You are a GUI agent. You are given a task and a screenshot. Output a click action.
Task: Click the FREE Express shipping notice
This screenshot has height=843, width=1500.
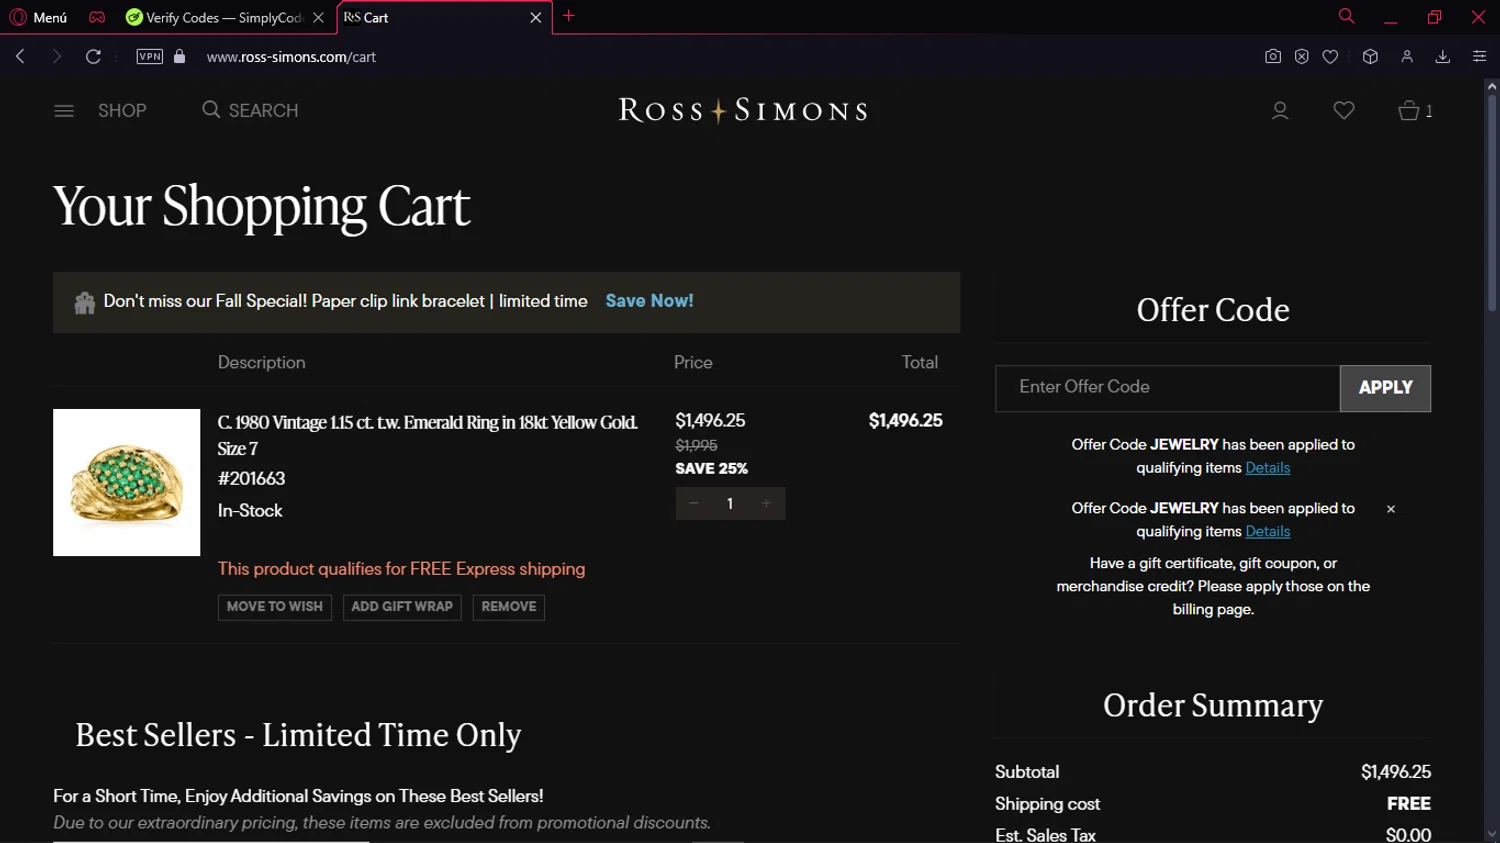pyautogui.click(x=401, y=569)
